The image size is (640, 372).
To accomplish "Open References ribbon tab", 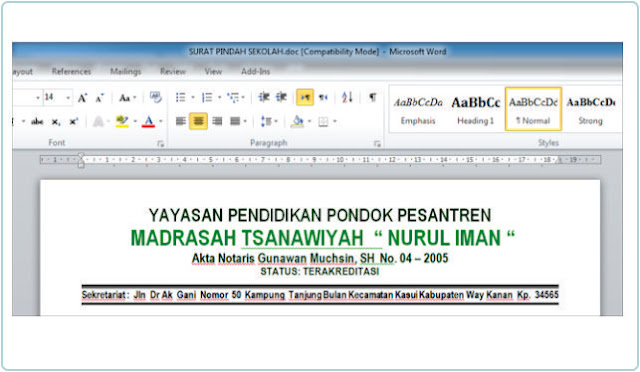I will pyautogui.click(x=71, y=71).
